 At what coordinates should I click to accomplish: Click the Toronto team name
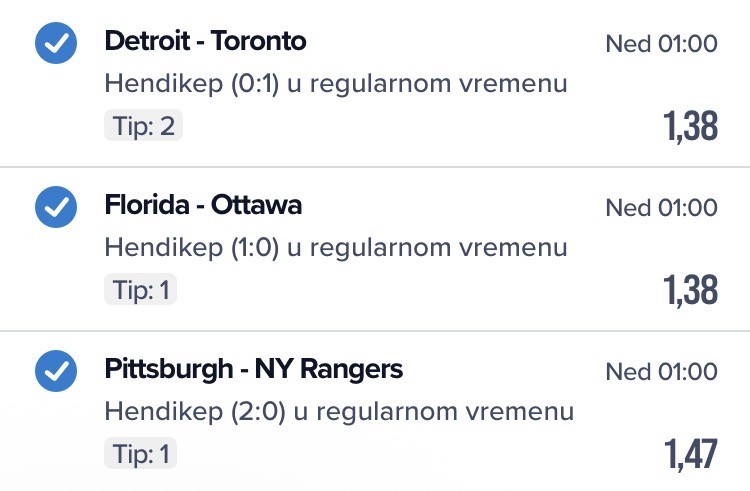click(259, 41)
